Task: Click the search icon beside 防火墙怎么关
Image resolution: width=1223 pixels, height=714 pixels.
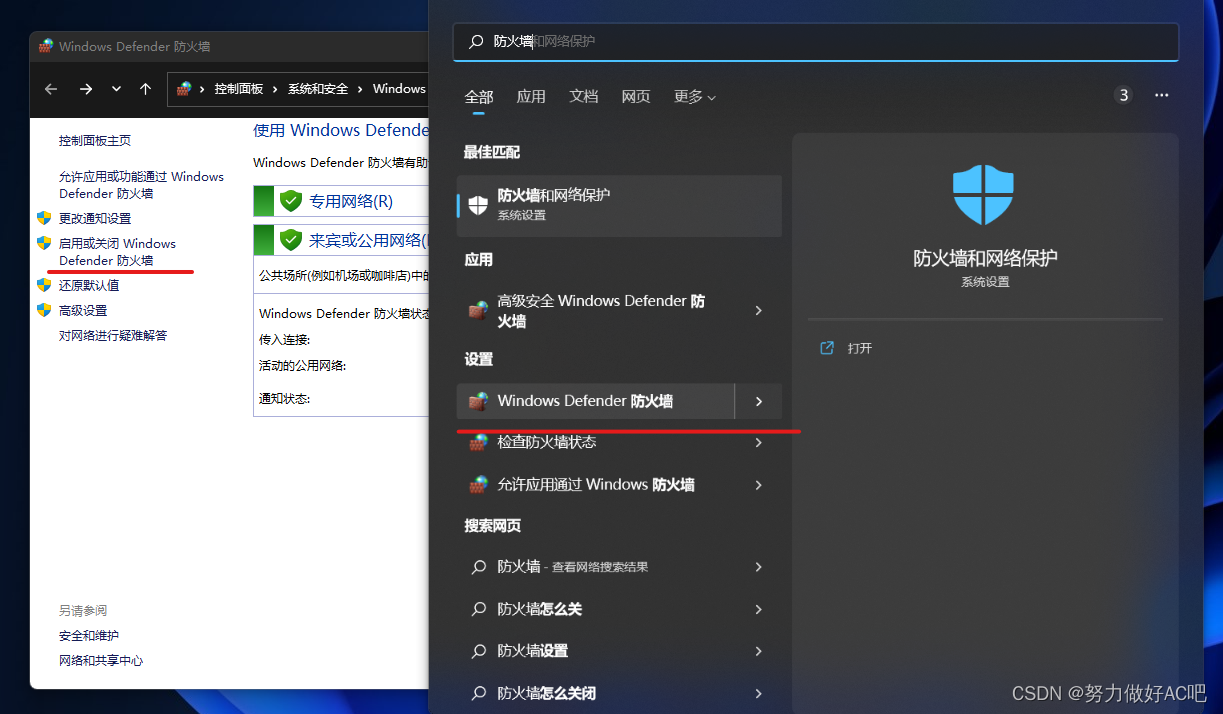Action: click(478, 609)
